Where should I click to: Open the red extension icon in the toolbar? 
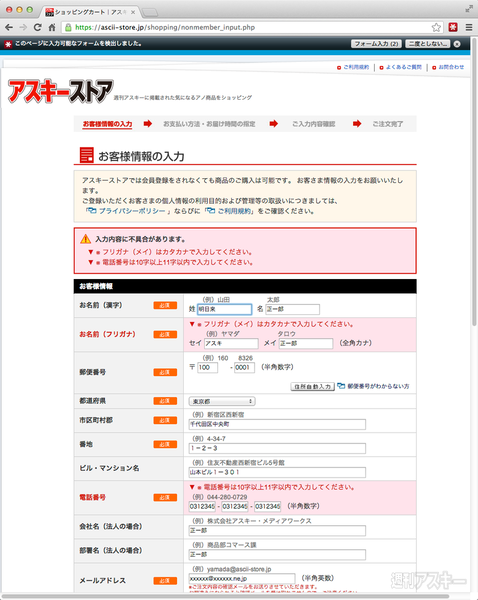[453, 27]
